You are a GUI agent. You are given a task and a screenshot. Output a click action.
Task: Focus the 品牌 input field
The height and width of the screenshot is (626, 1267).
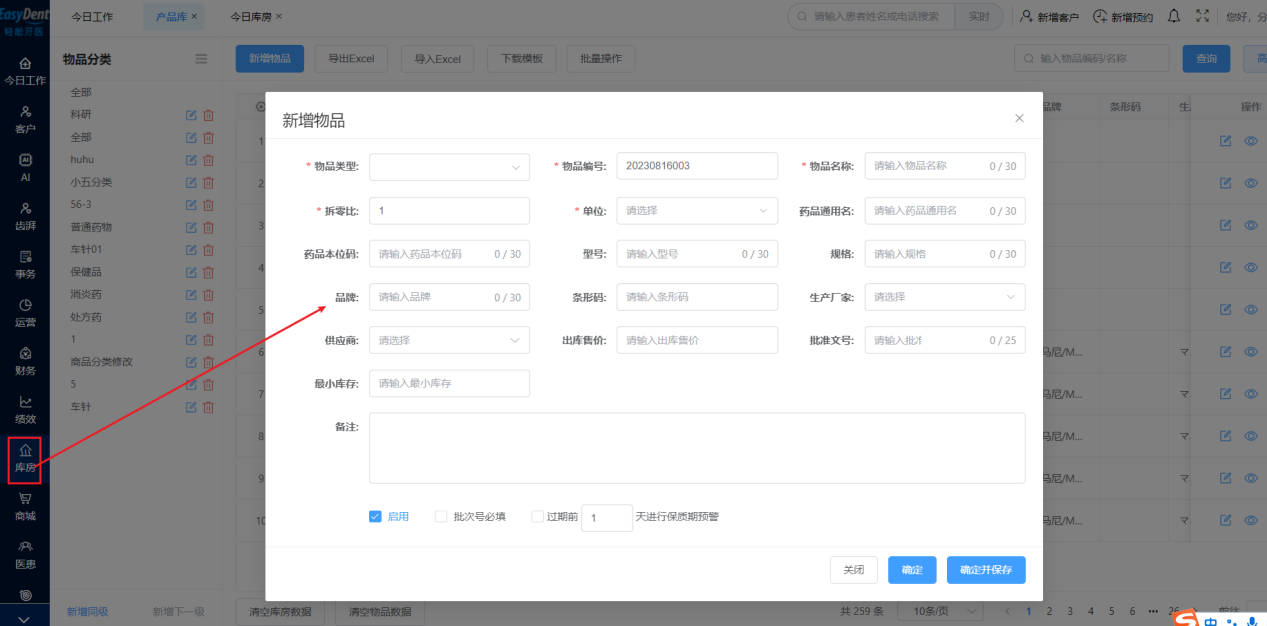pyautogui.click(x=449, y=297)
